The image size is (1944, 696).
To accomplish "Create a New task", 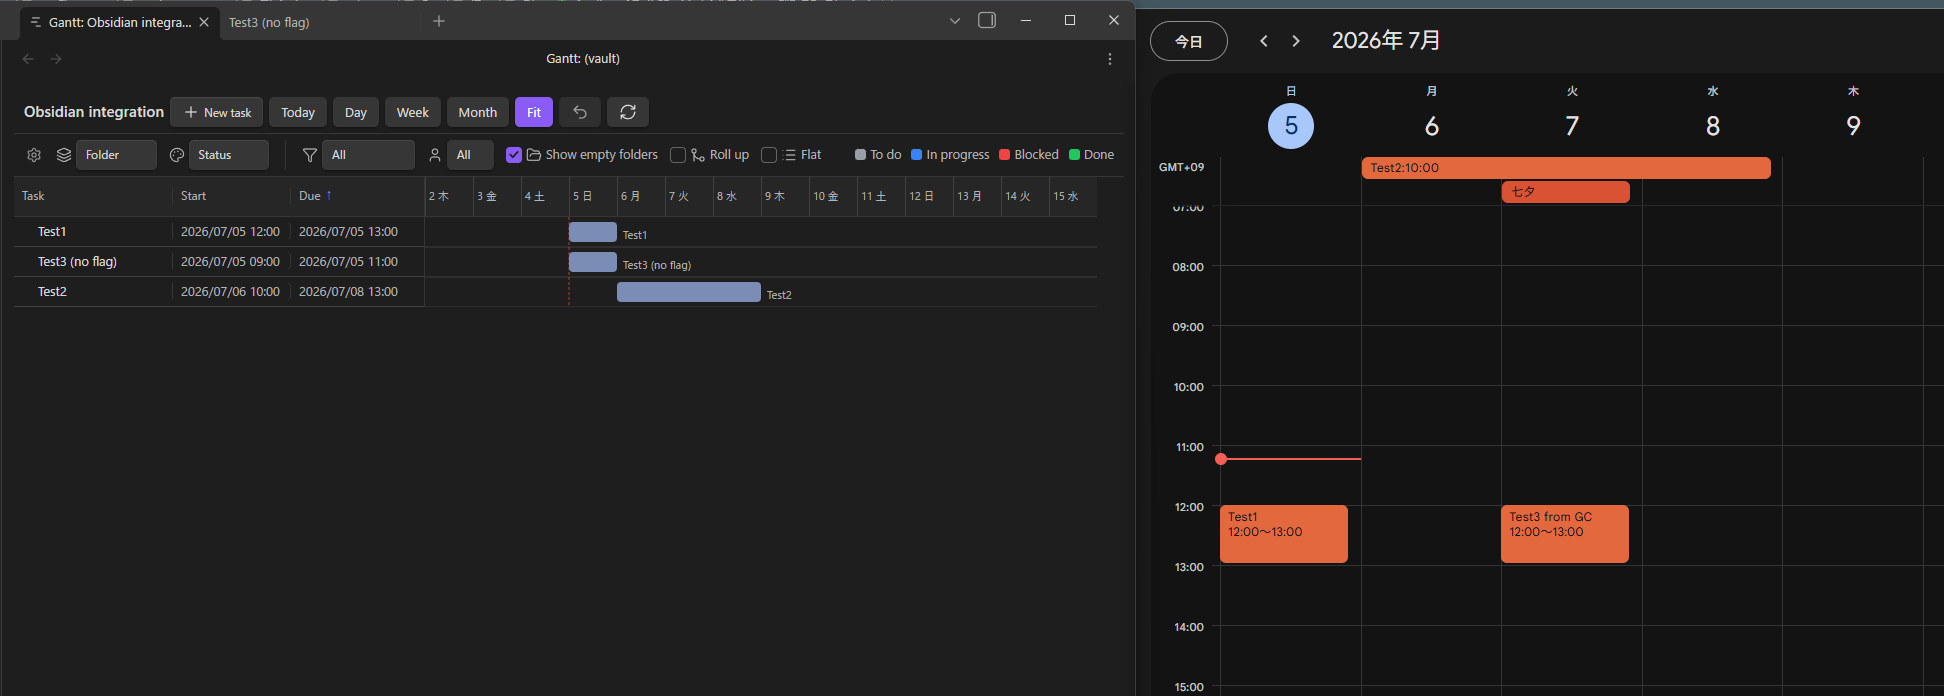I will pos(217,112).
